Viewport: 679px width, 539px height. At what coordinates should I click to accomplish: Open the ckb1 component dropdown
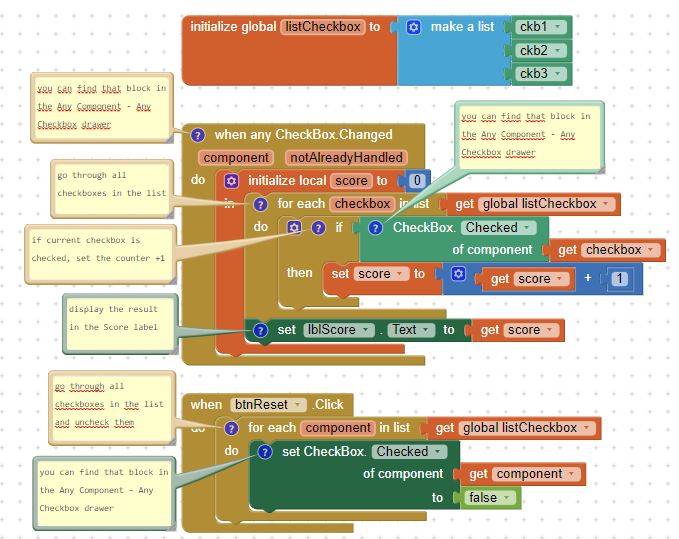(x=542, y=27)
